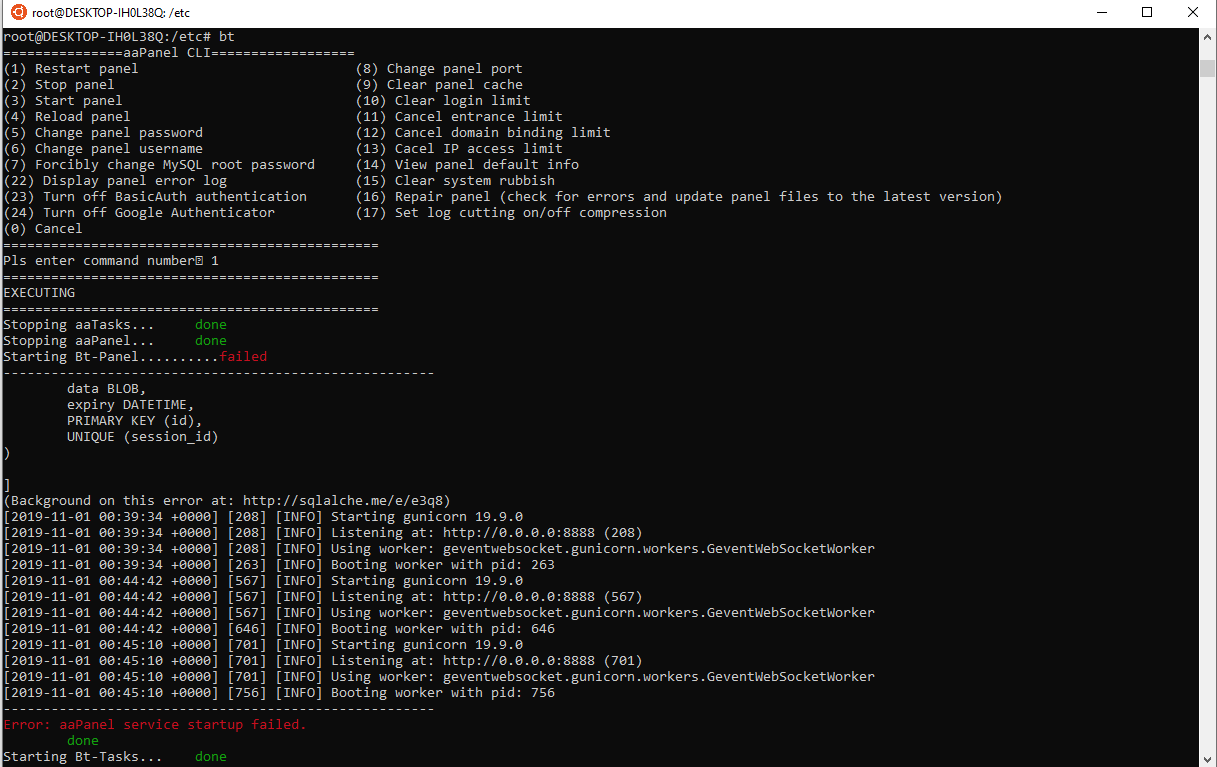1217x767 pixels.
Task: Minimize the terminal window
Action: tap(1101, 13)
